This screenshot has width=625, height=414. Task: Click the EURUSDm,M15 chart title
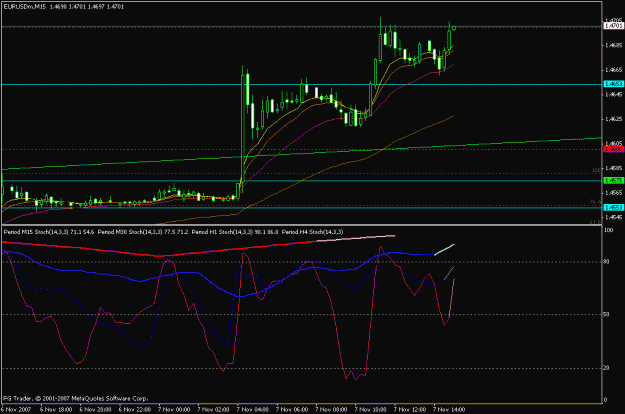[x=24, y=7]
